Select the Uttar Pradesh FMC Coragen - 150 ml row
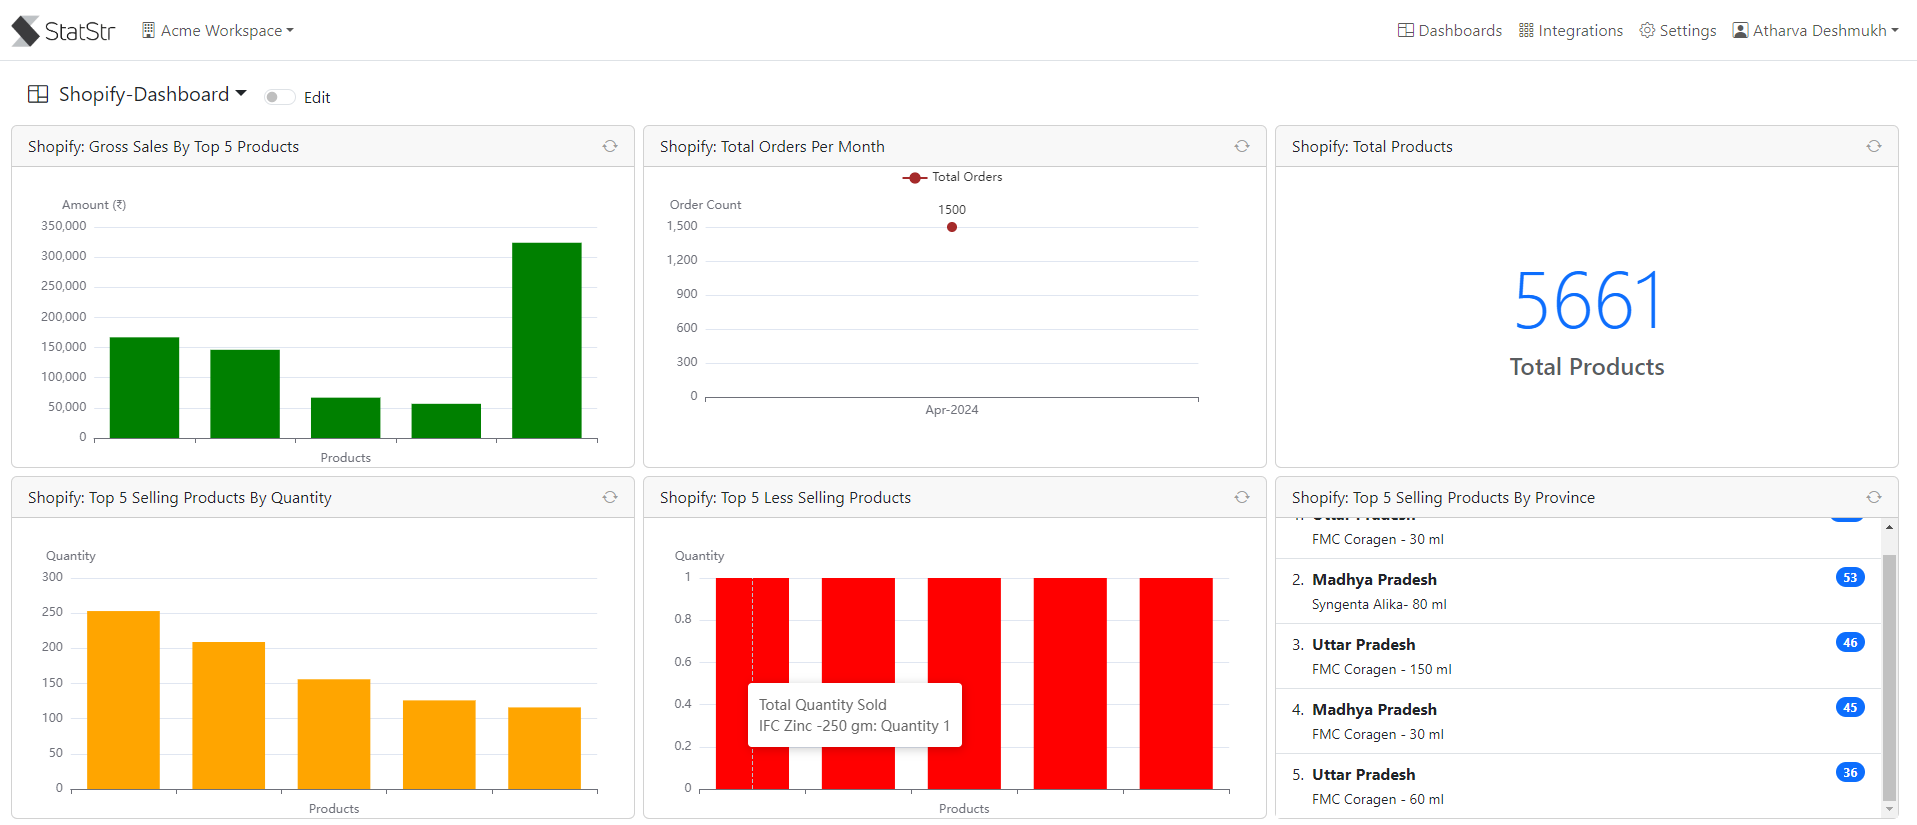The height and width of the screenshot is (825, 1917). click(1578, 656)
